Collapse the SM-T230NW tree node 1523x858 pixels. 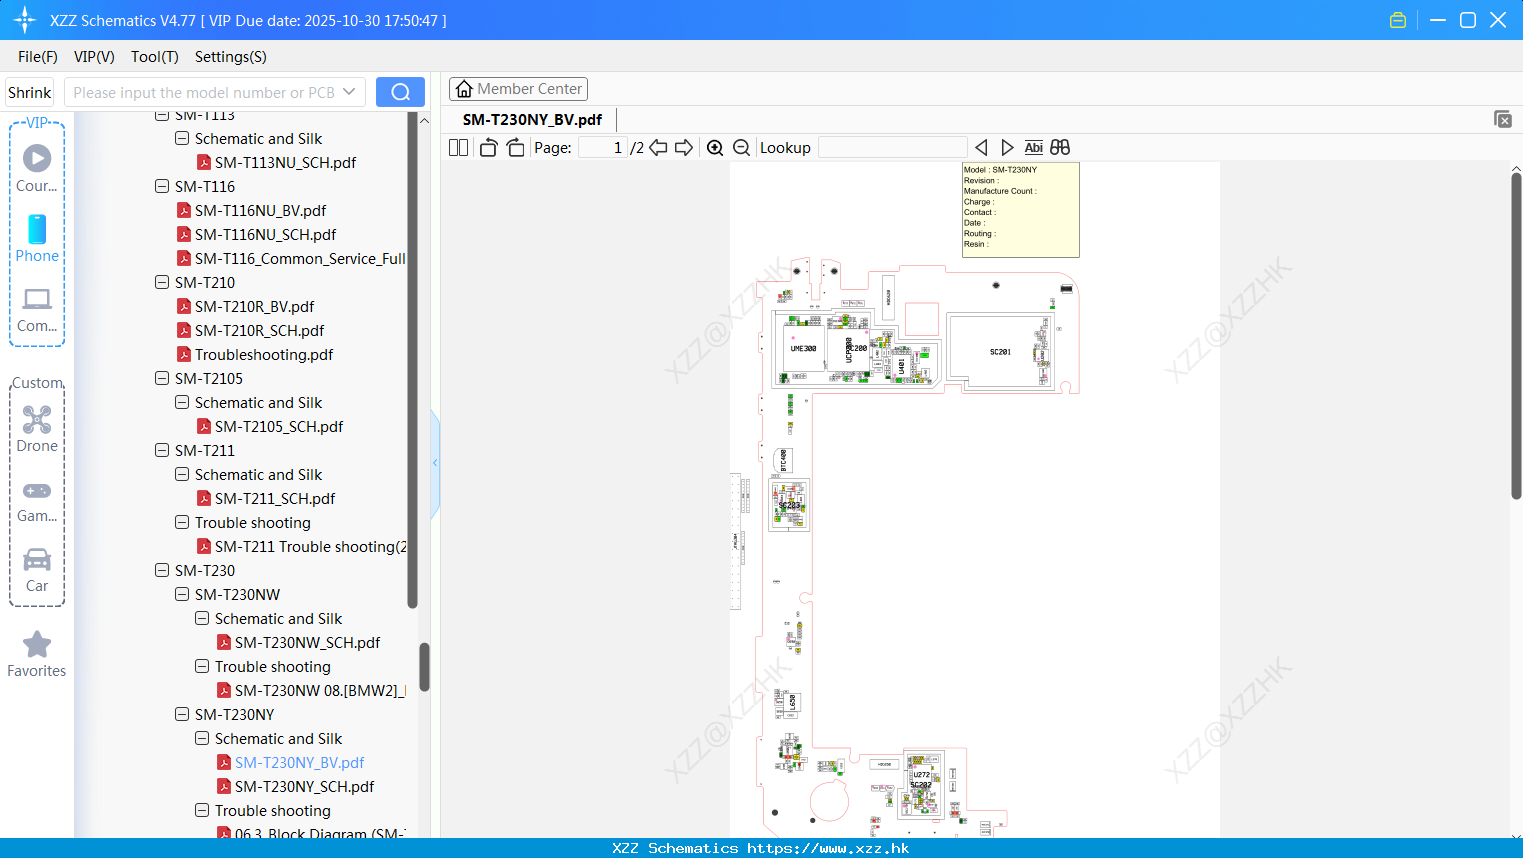pyautogui.click(x=182, y=594)
